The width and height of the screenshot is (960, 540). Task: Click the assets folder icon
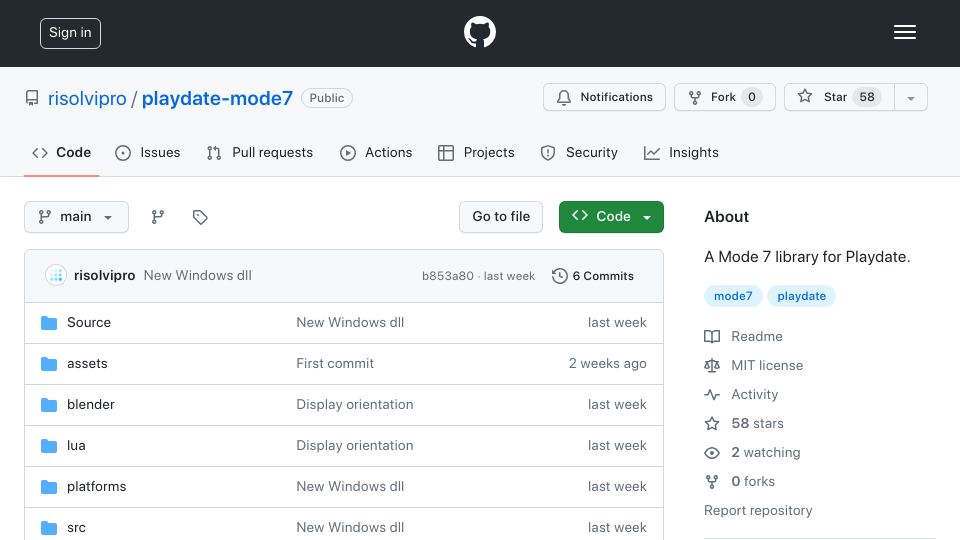click(49, 364)
